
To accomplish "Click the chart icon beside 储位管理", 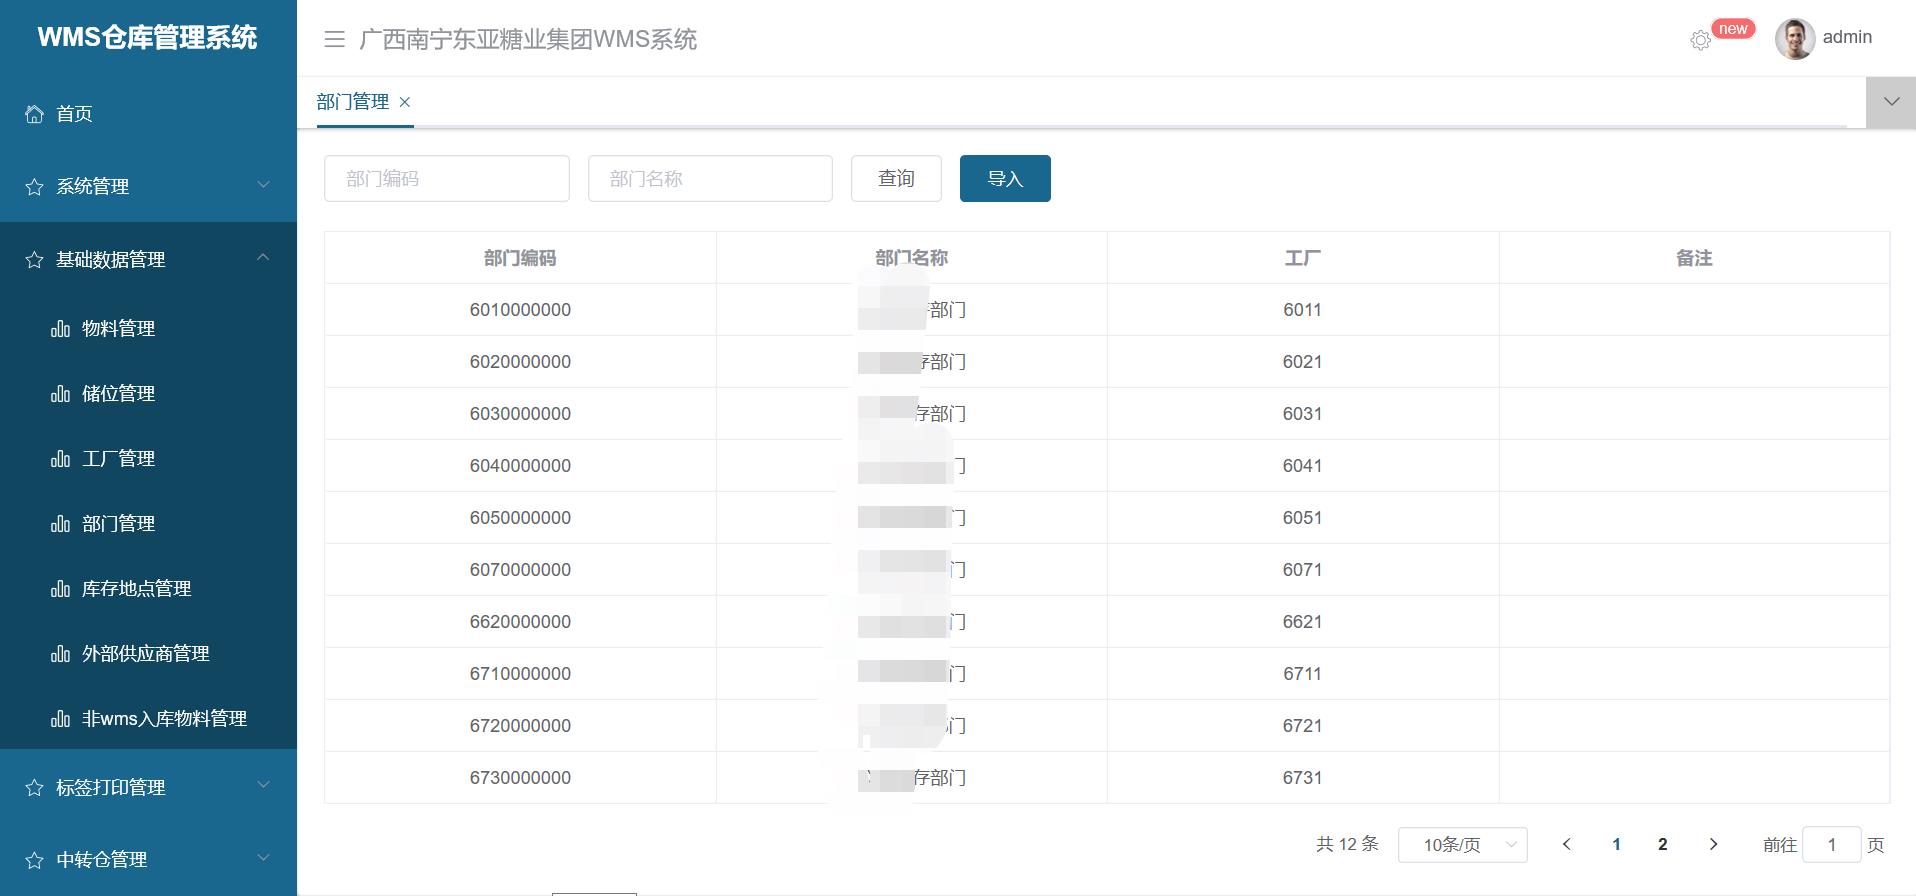I will coord(60,394).
